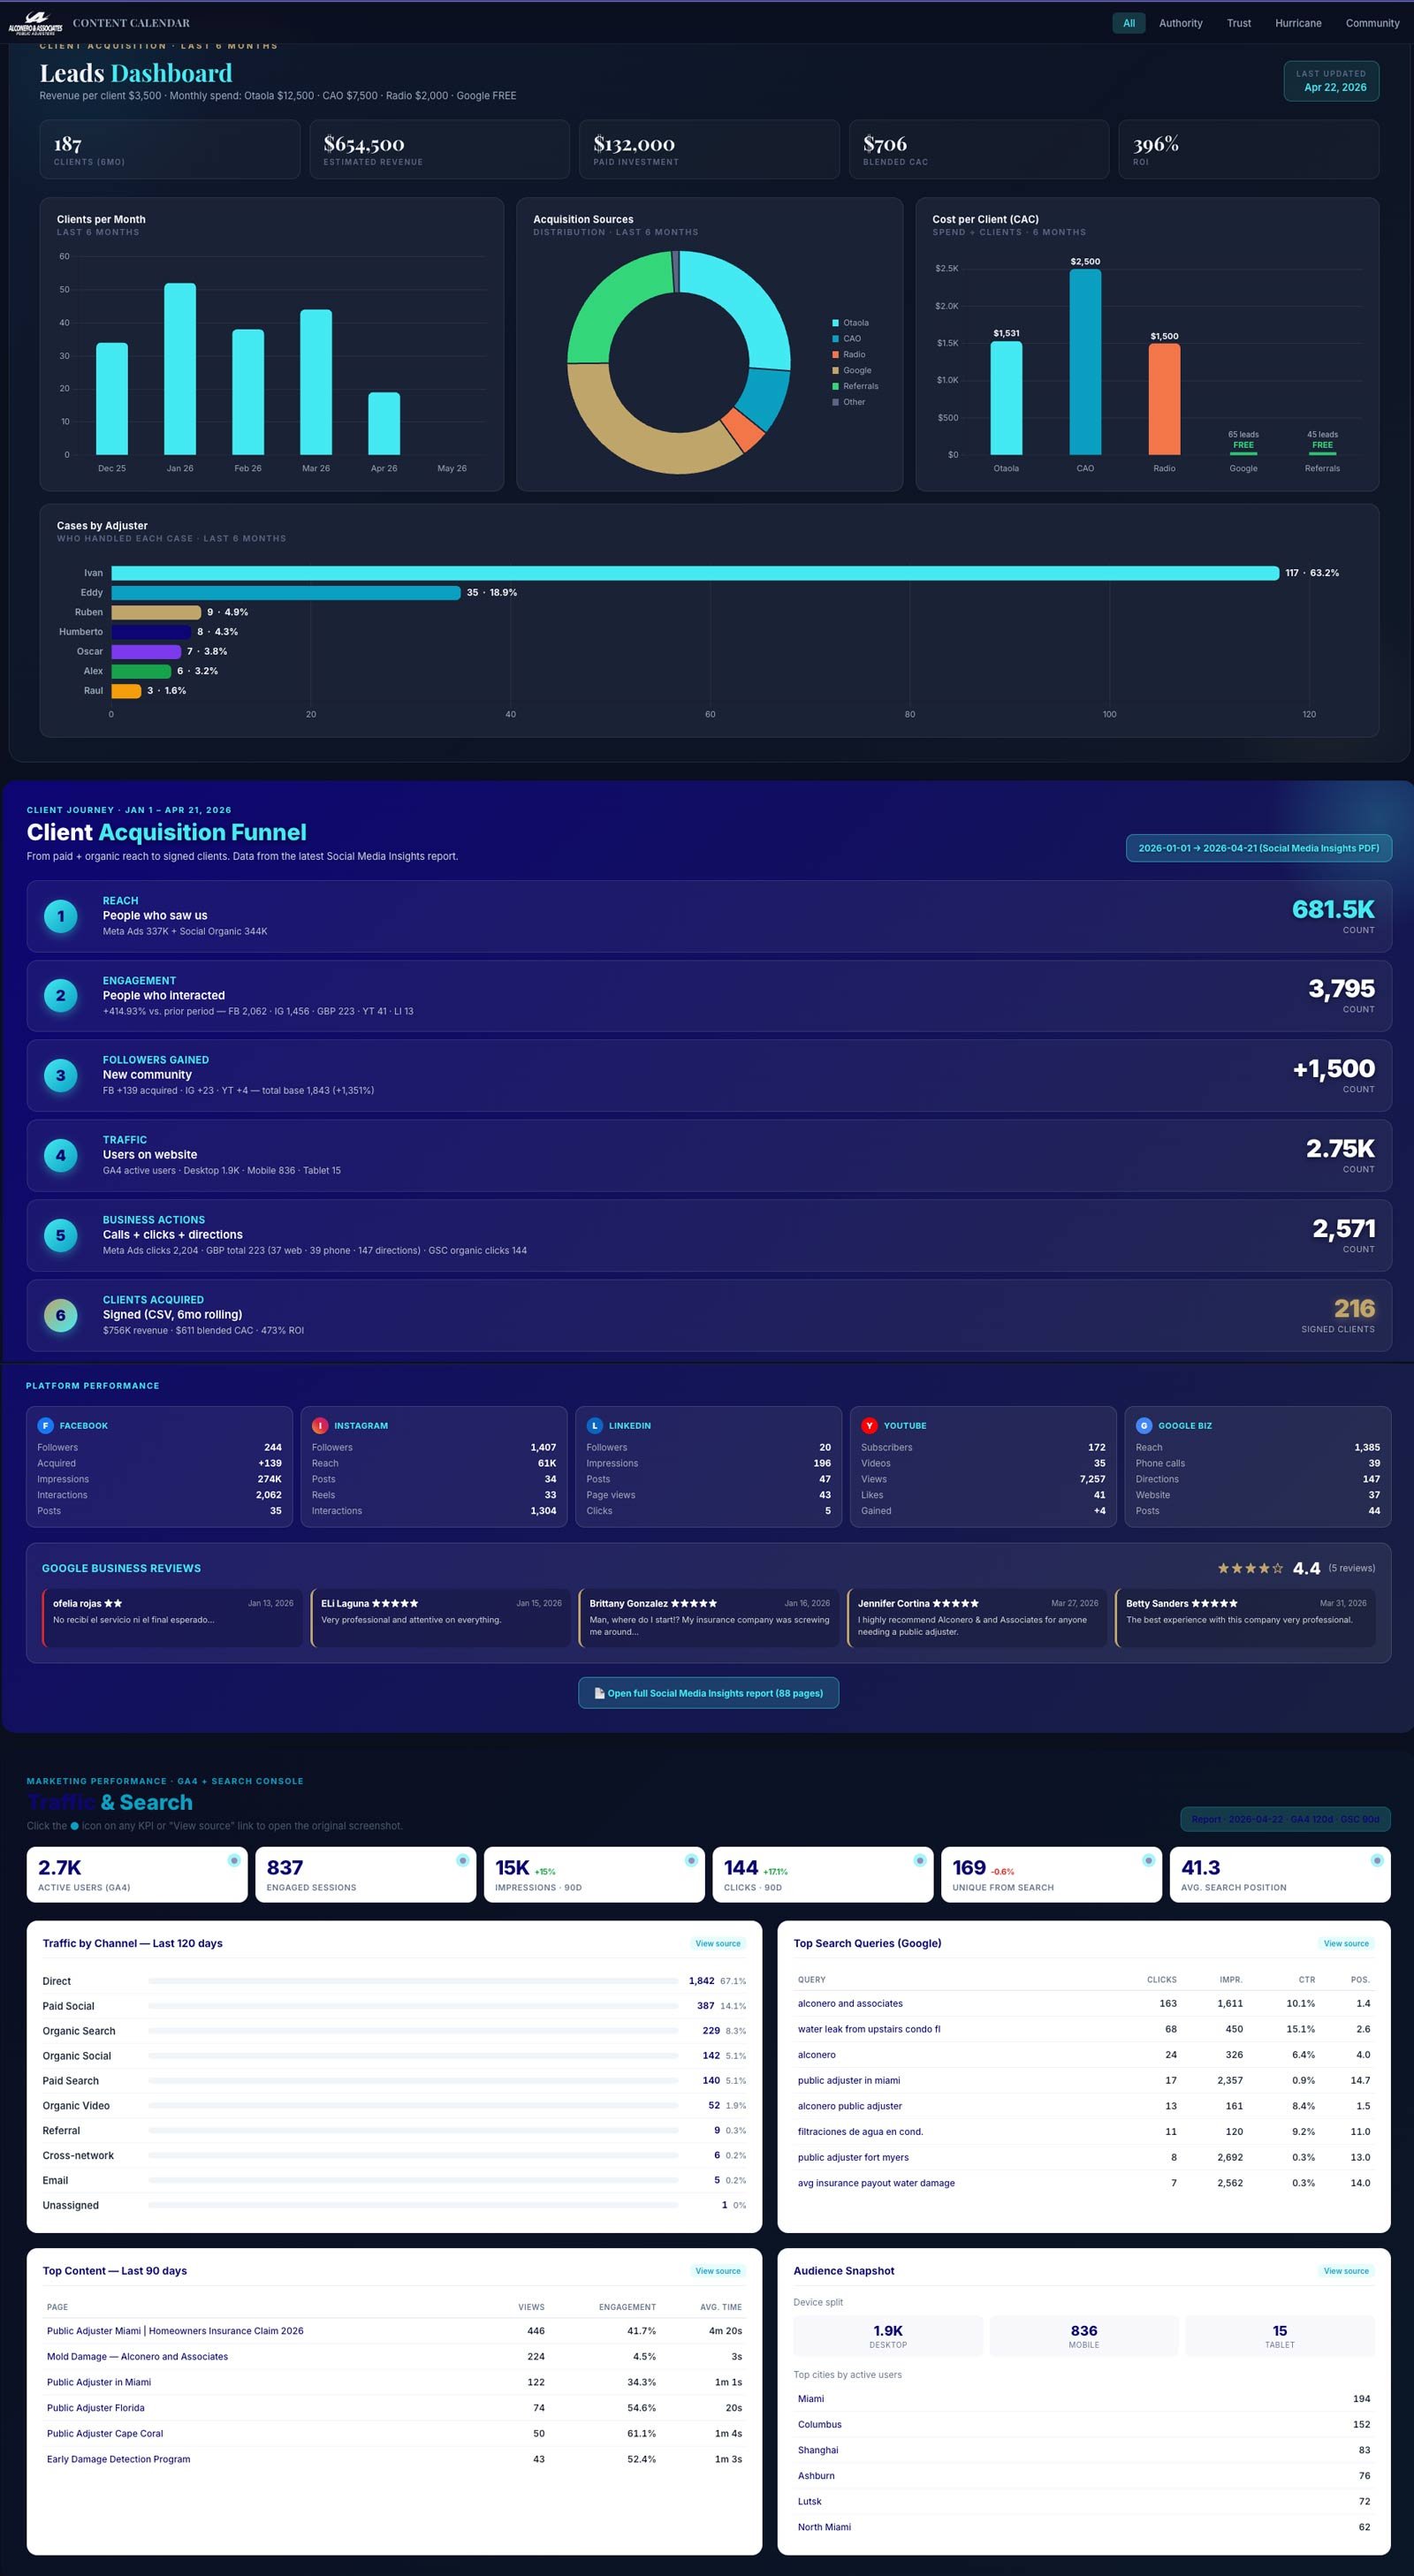The image size is (1414, 2576).
Task: Open source dot on Active Users KPI
Action: point(234,1860)
